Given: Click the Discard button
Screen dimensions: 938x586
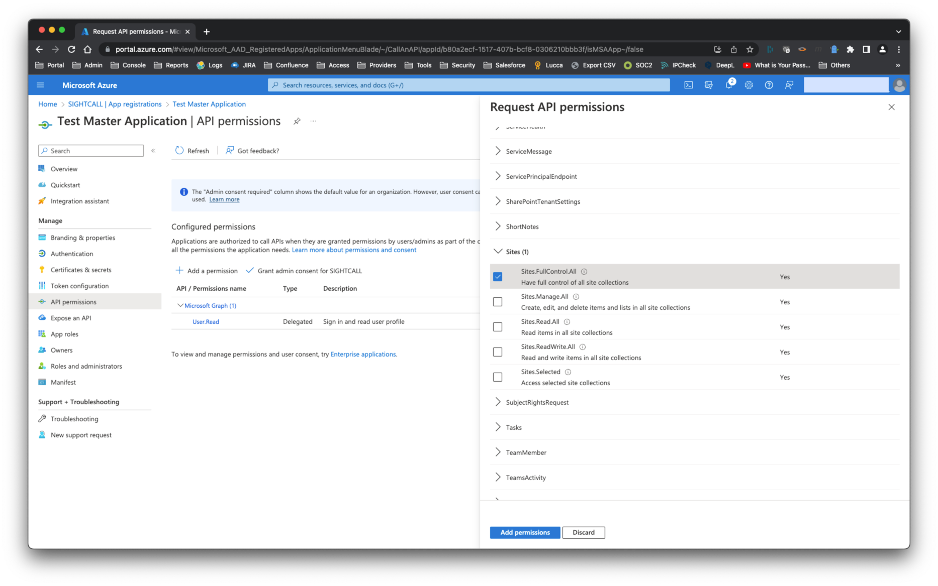Looking at the screenshot, I should [583, 532].
